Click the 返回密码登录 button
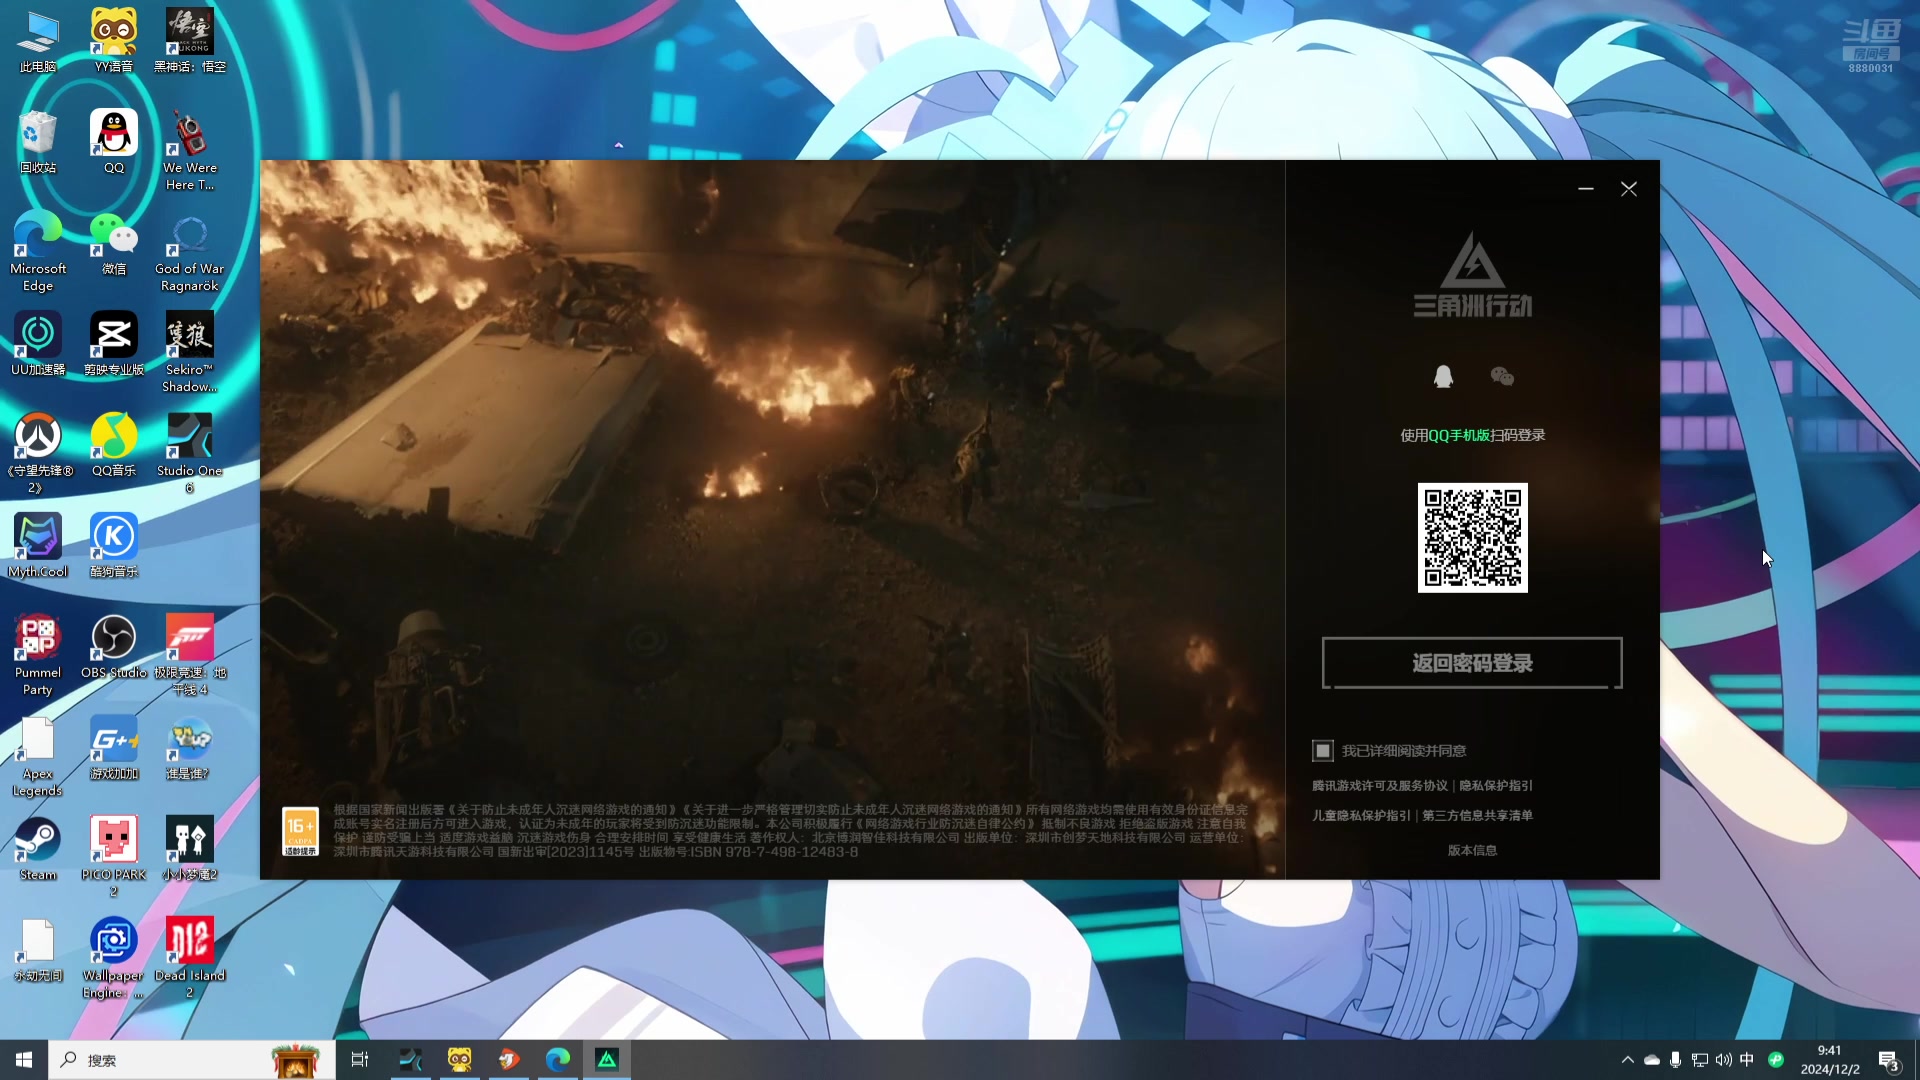This screenshot has height=1080, width=1920. [x=1472, y=663]
